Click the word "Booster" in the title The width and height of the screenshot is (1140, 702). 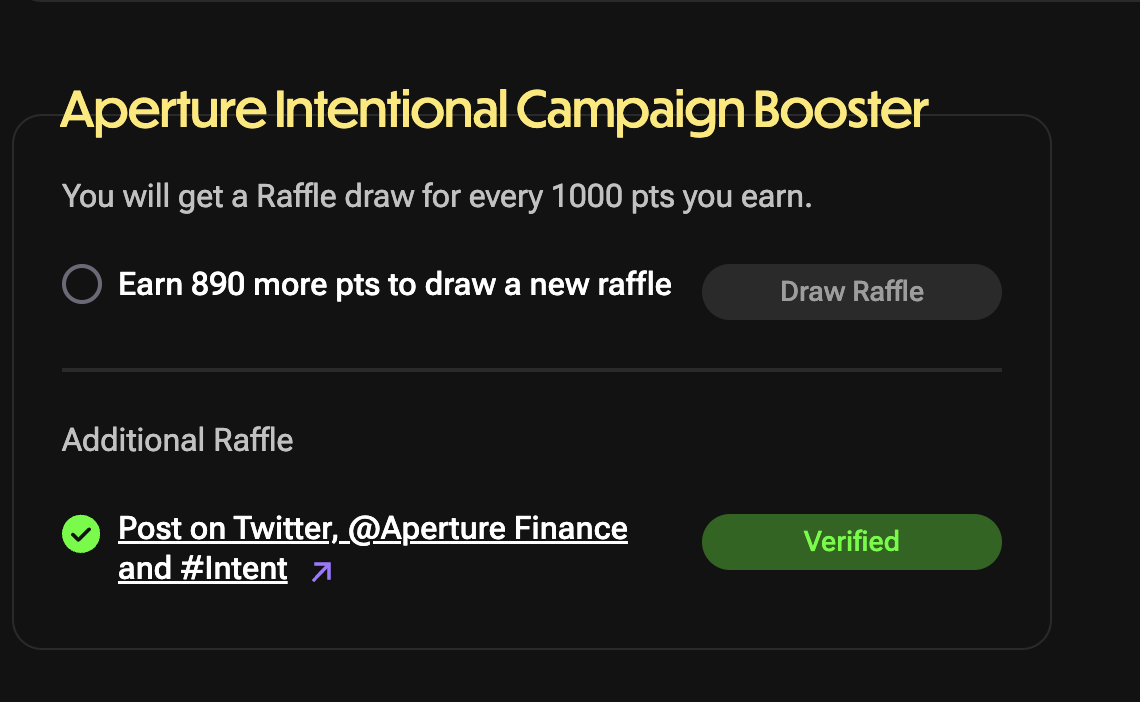click(840, 110)
